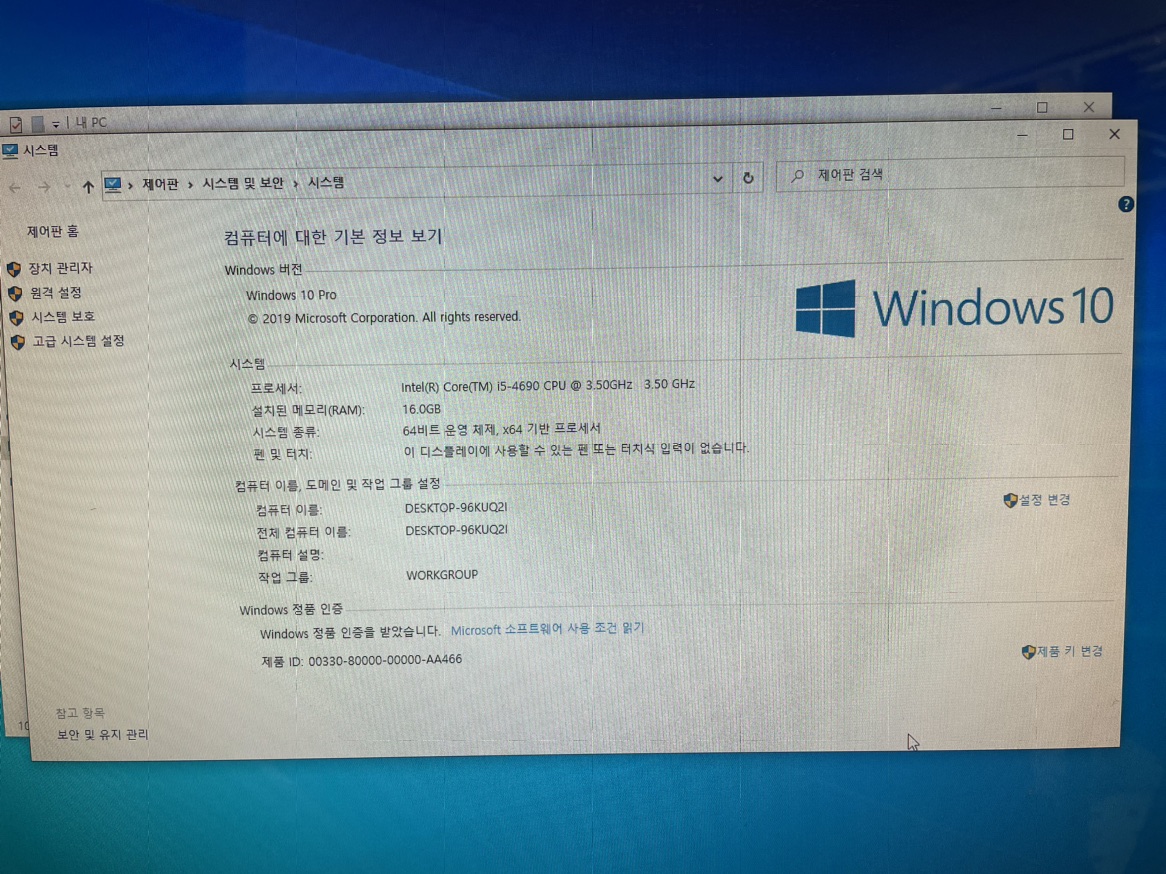Click the 제어판 breadcrumb
Viewport: 1166px width, 874px height.
point(161,184)
